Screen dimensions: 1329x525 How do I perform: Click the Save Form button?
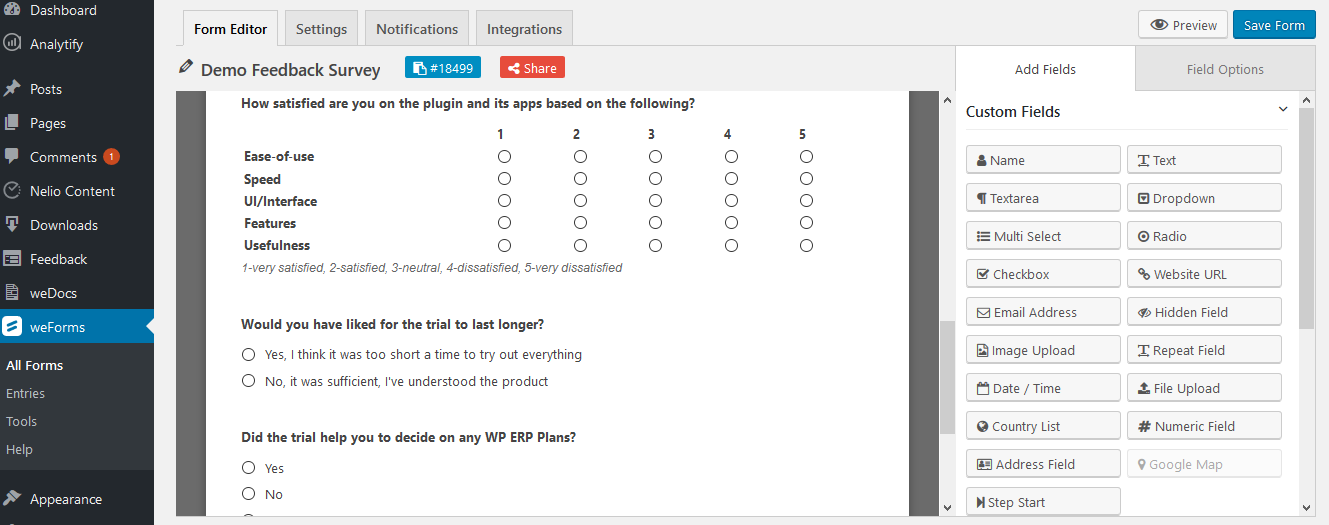[x=1274, y=25]
